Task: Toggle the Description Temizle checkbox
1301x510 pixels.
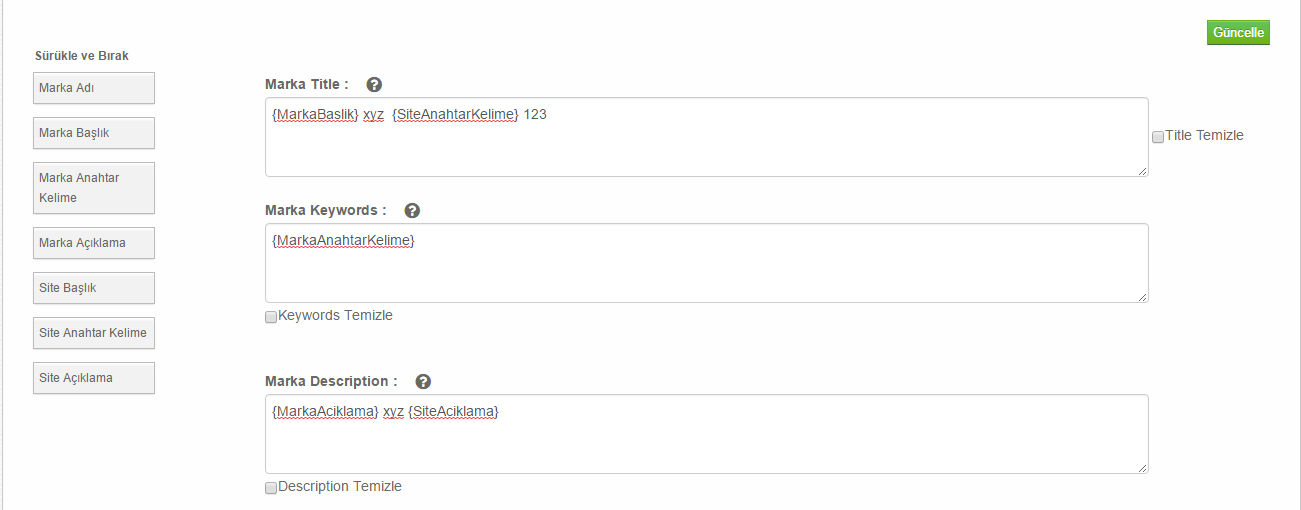Action: 271,488
